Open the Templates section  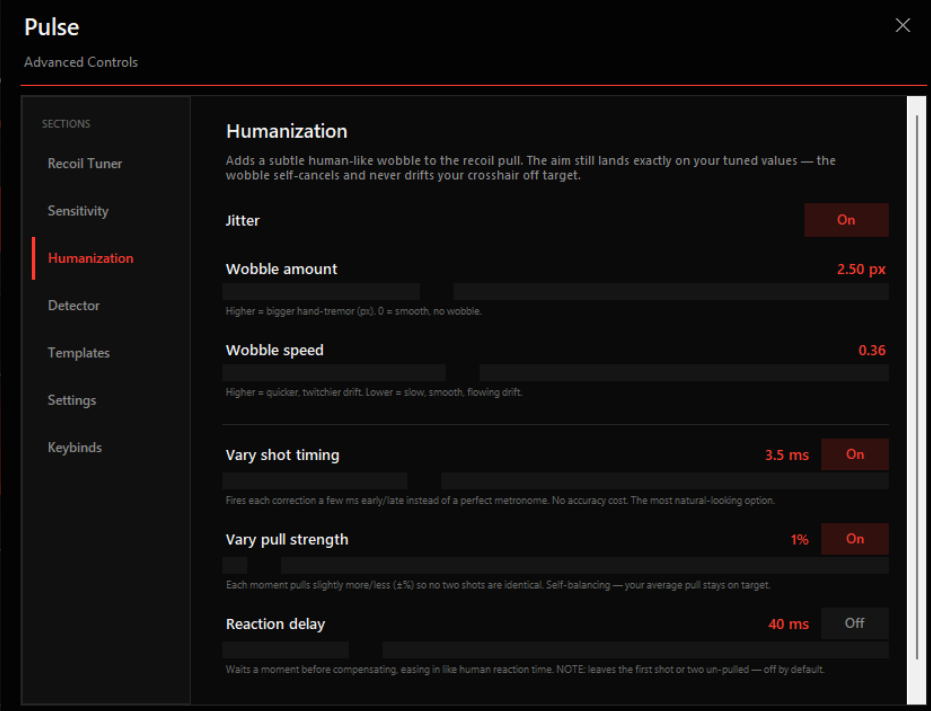(79, 353)
